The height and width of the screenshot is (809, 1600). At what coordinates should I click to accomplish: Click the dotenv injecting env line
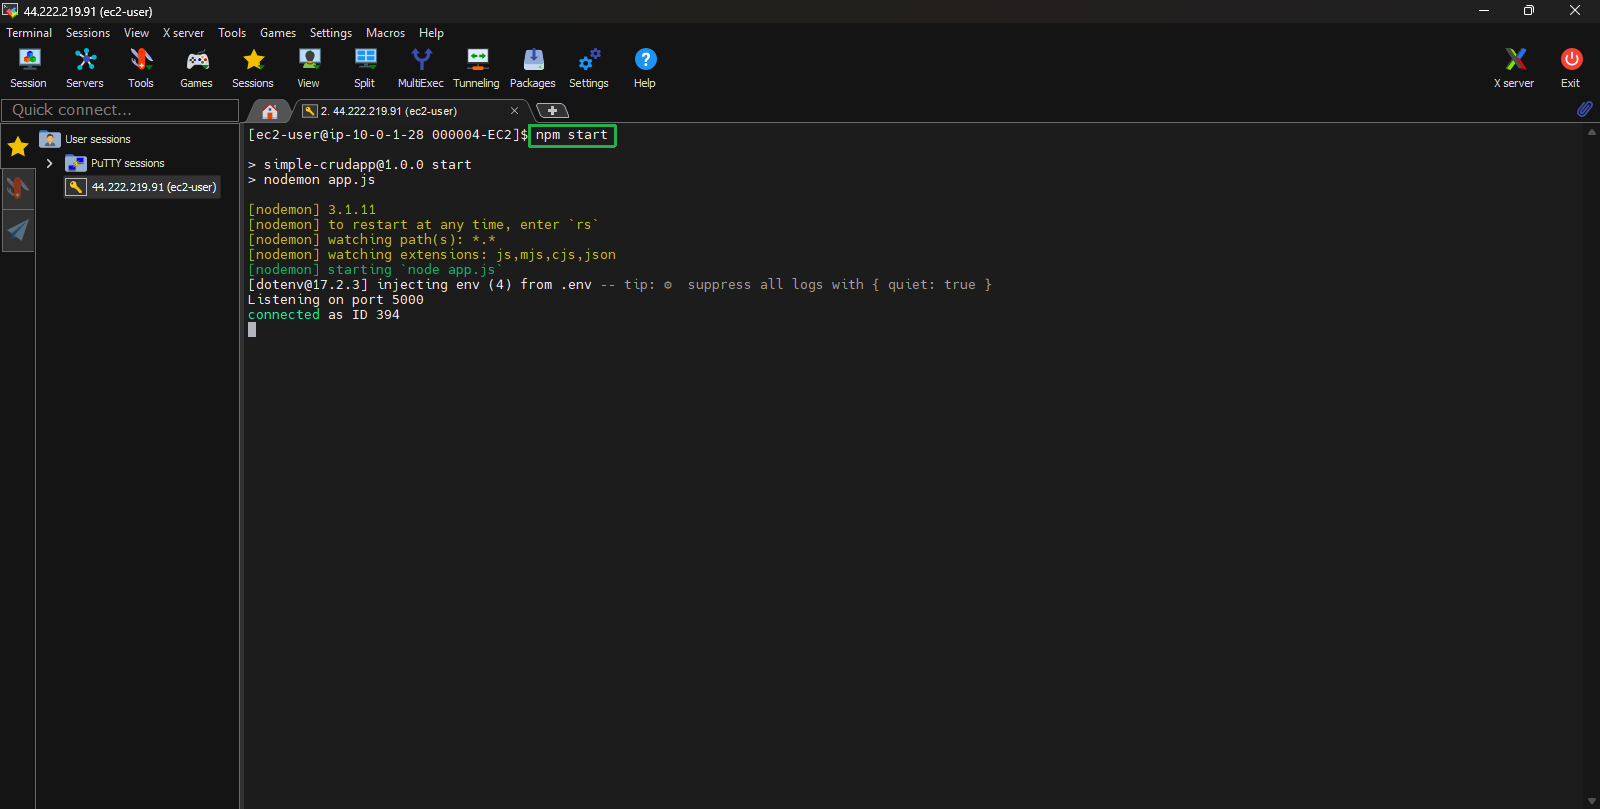[620, 285]
